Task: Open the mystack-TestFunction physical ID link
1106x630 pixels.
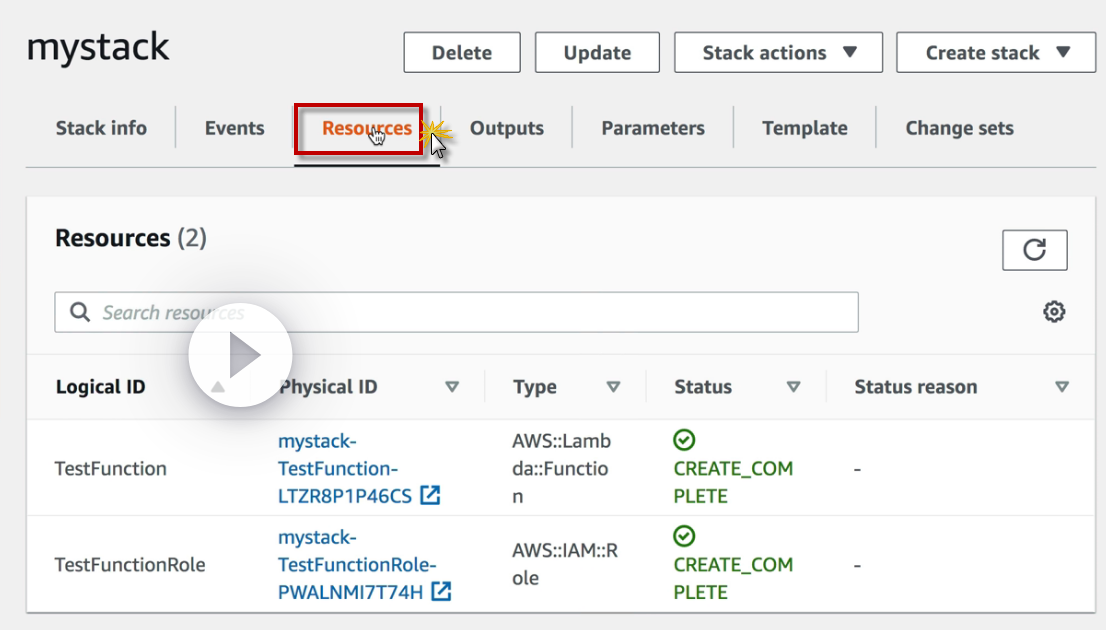Action: click(x=338, y=468)
